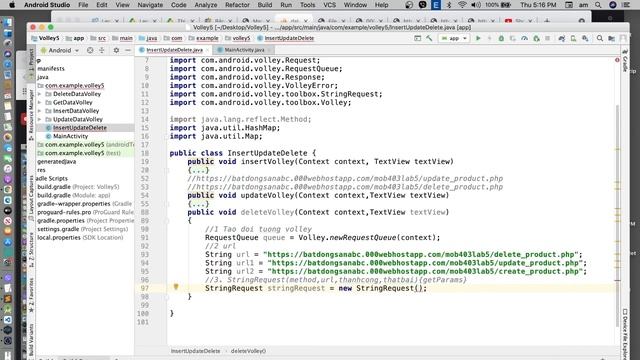The height and width of the screenshot is (360, 640).
Task: Click the yellow intention lightbulb on line 97
Action: (x=176, y=287)
